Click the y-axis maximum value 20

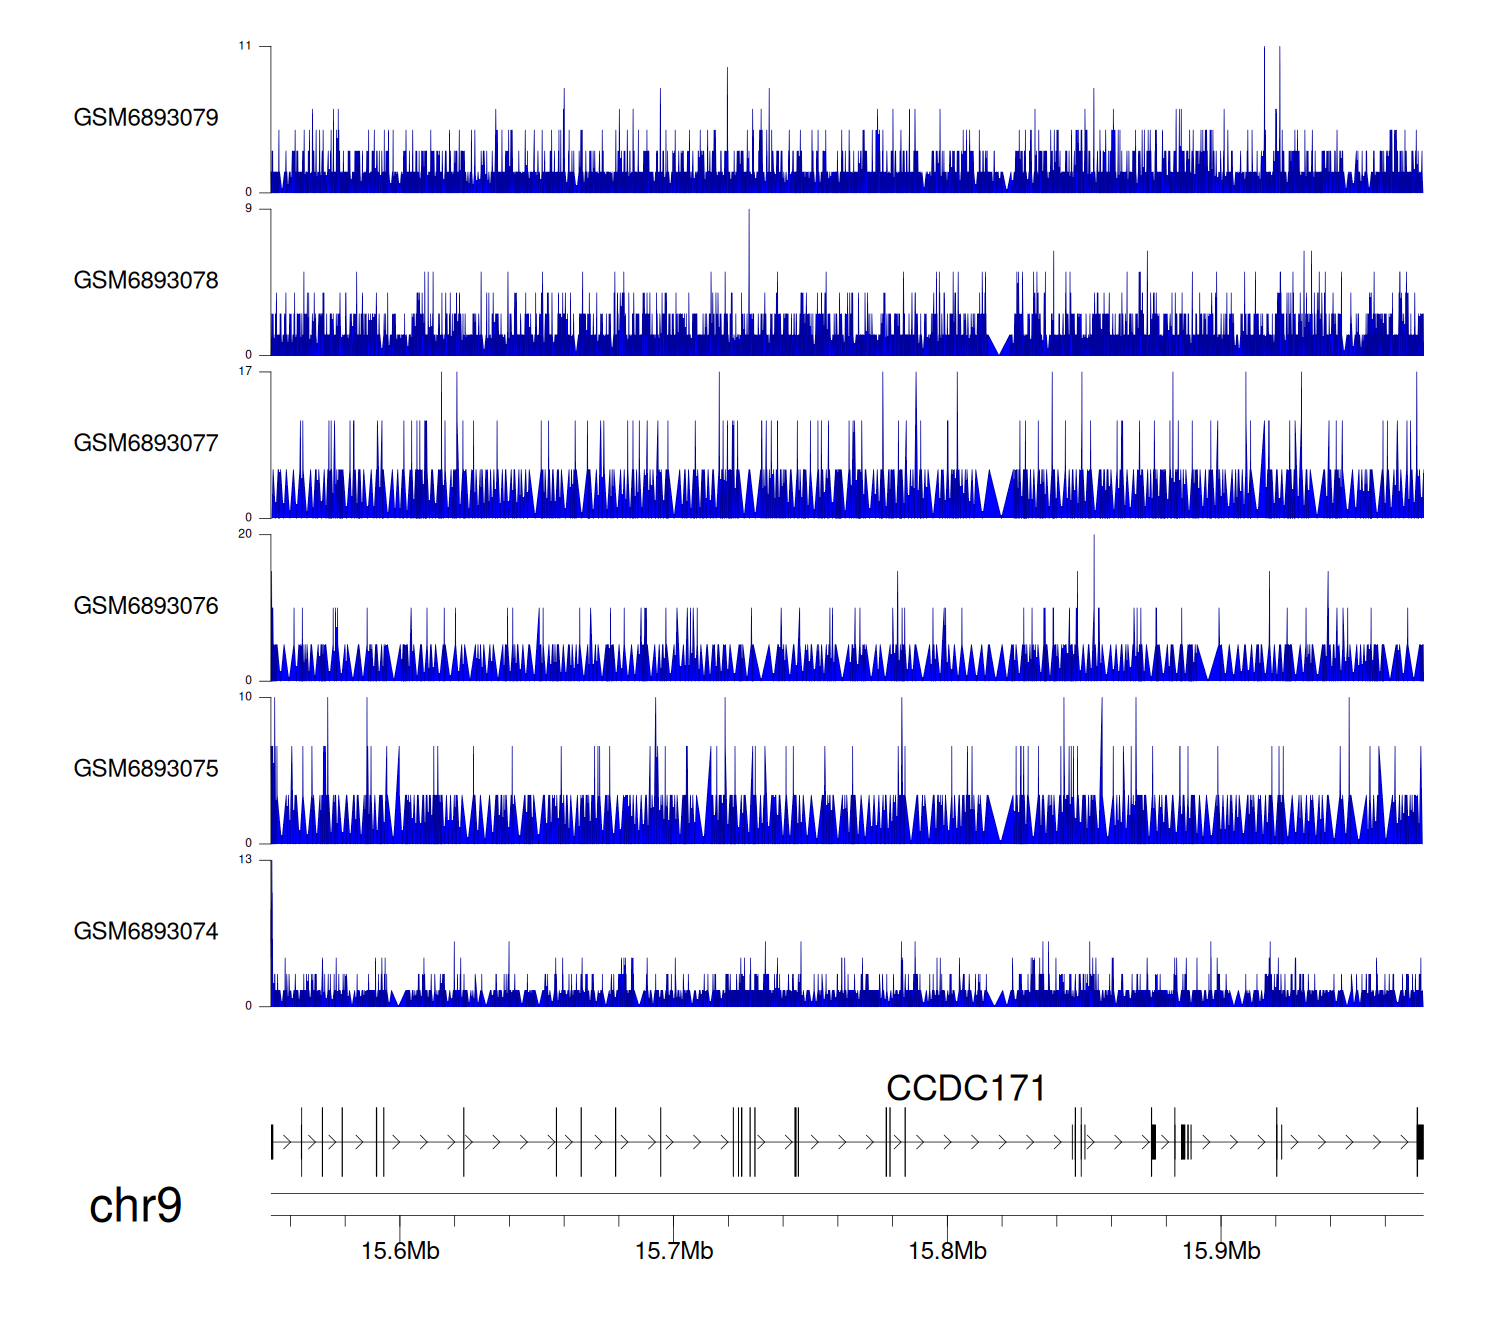click(x=245, y=534)
